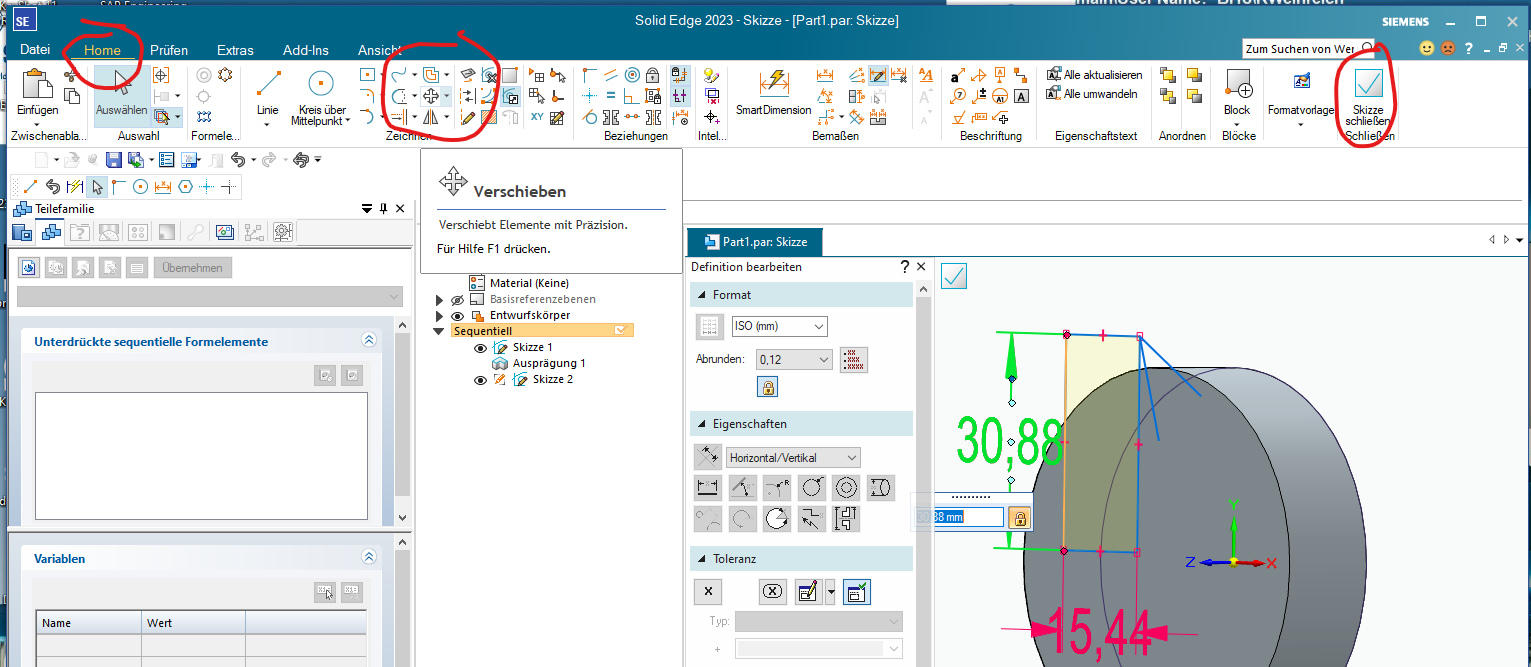Select Ausprägung 1 in the feature tree
The width and height of the screenshot is (1531, 667).
(549, 364)
